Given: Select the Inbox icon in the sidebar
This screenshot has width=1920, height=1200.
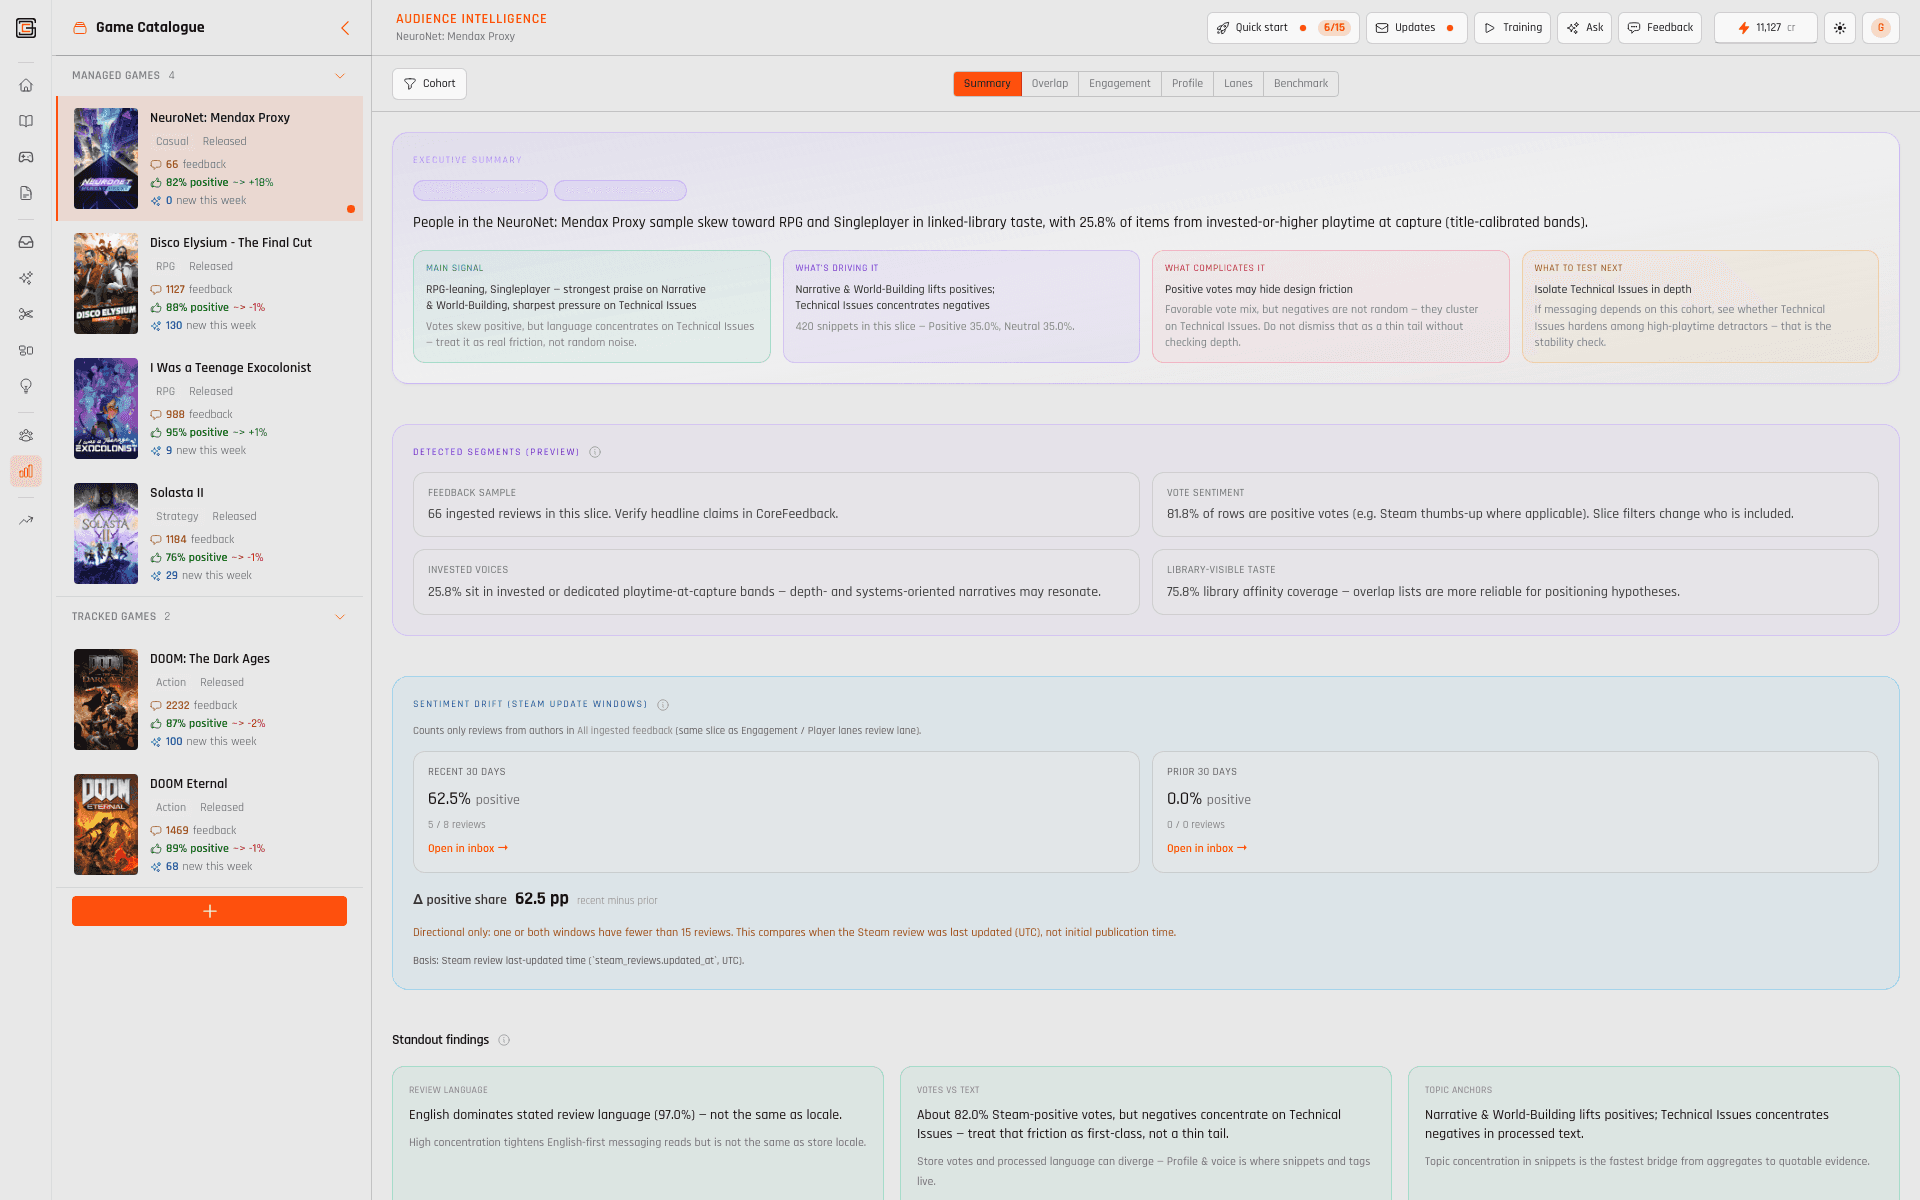Looking at the screenshot, I should pos(26,241).
